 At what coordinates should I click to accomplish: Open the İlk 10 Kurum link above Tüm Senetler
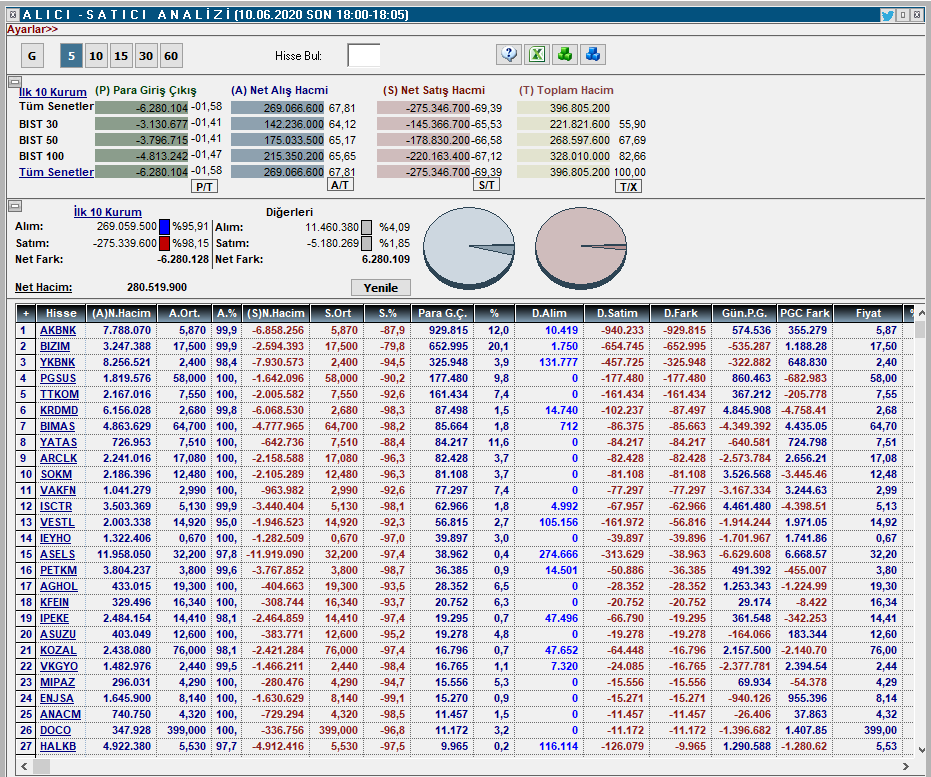(x=52, y=91)
